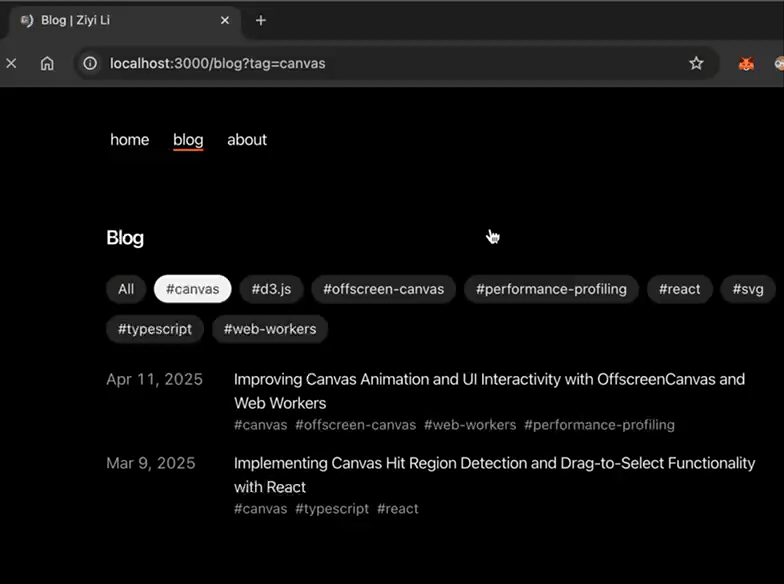784x584 pixels.
Task: Bookmark this page with the star icon
Action: click(x=696, y=64)
